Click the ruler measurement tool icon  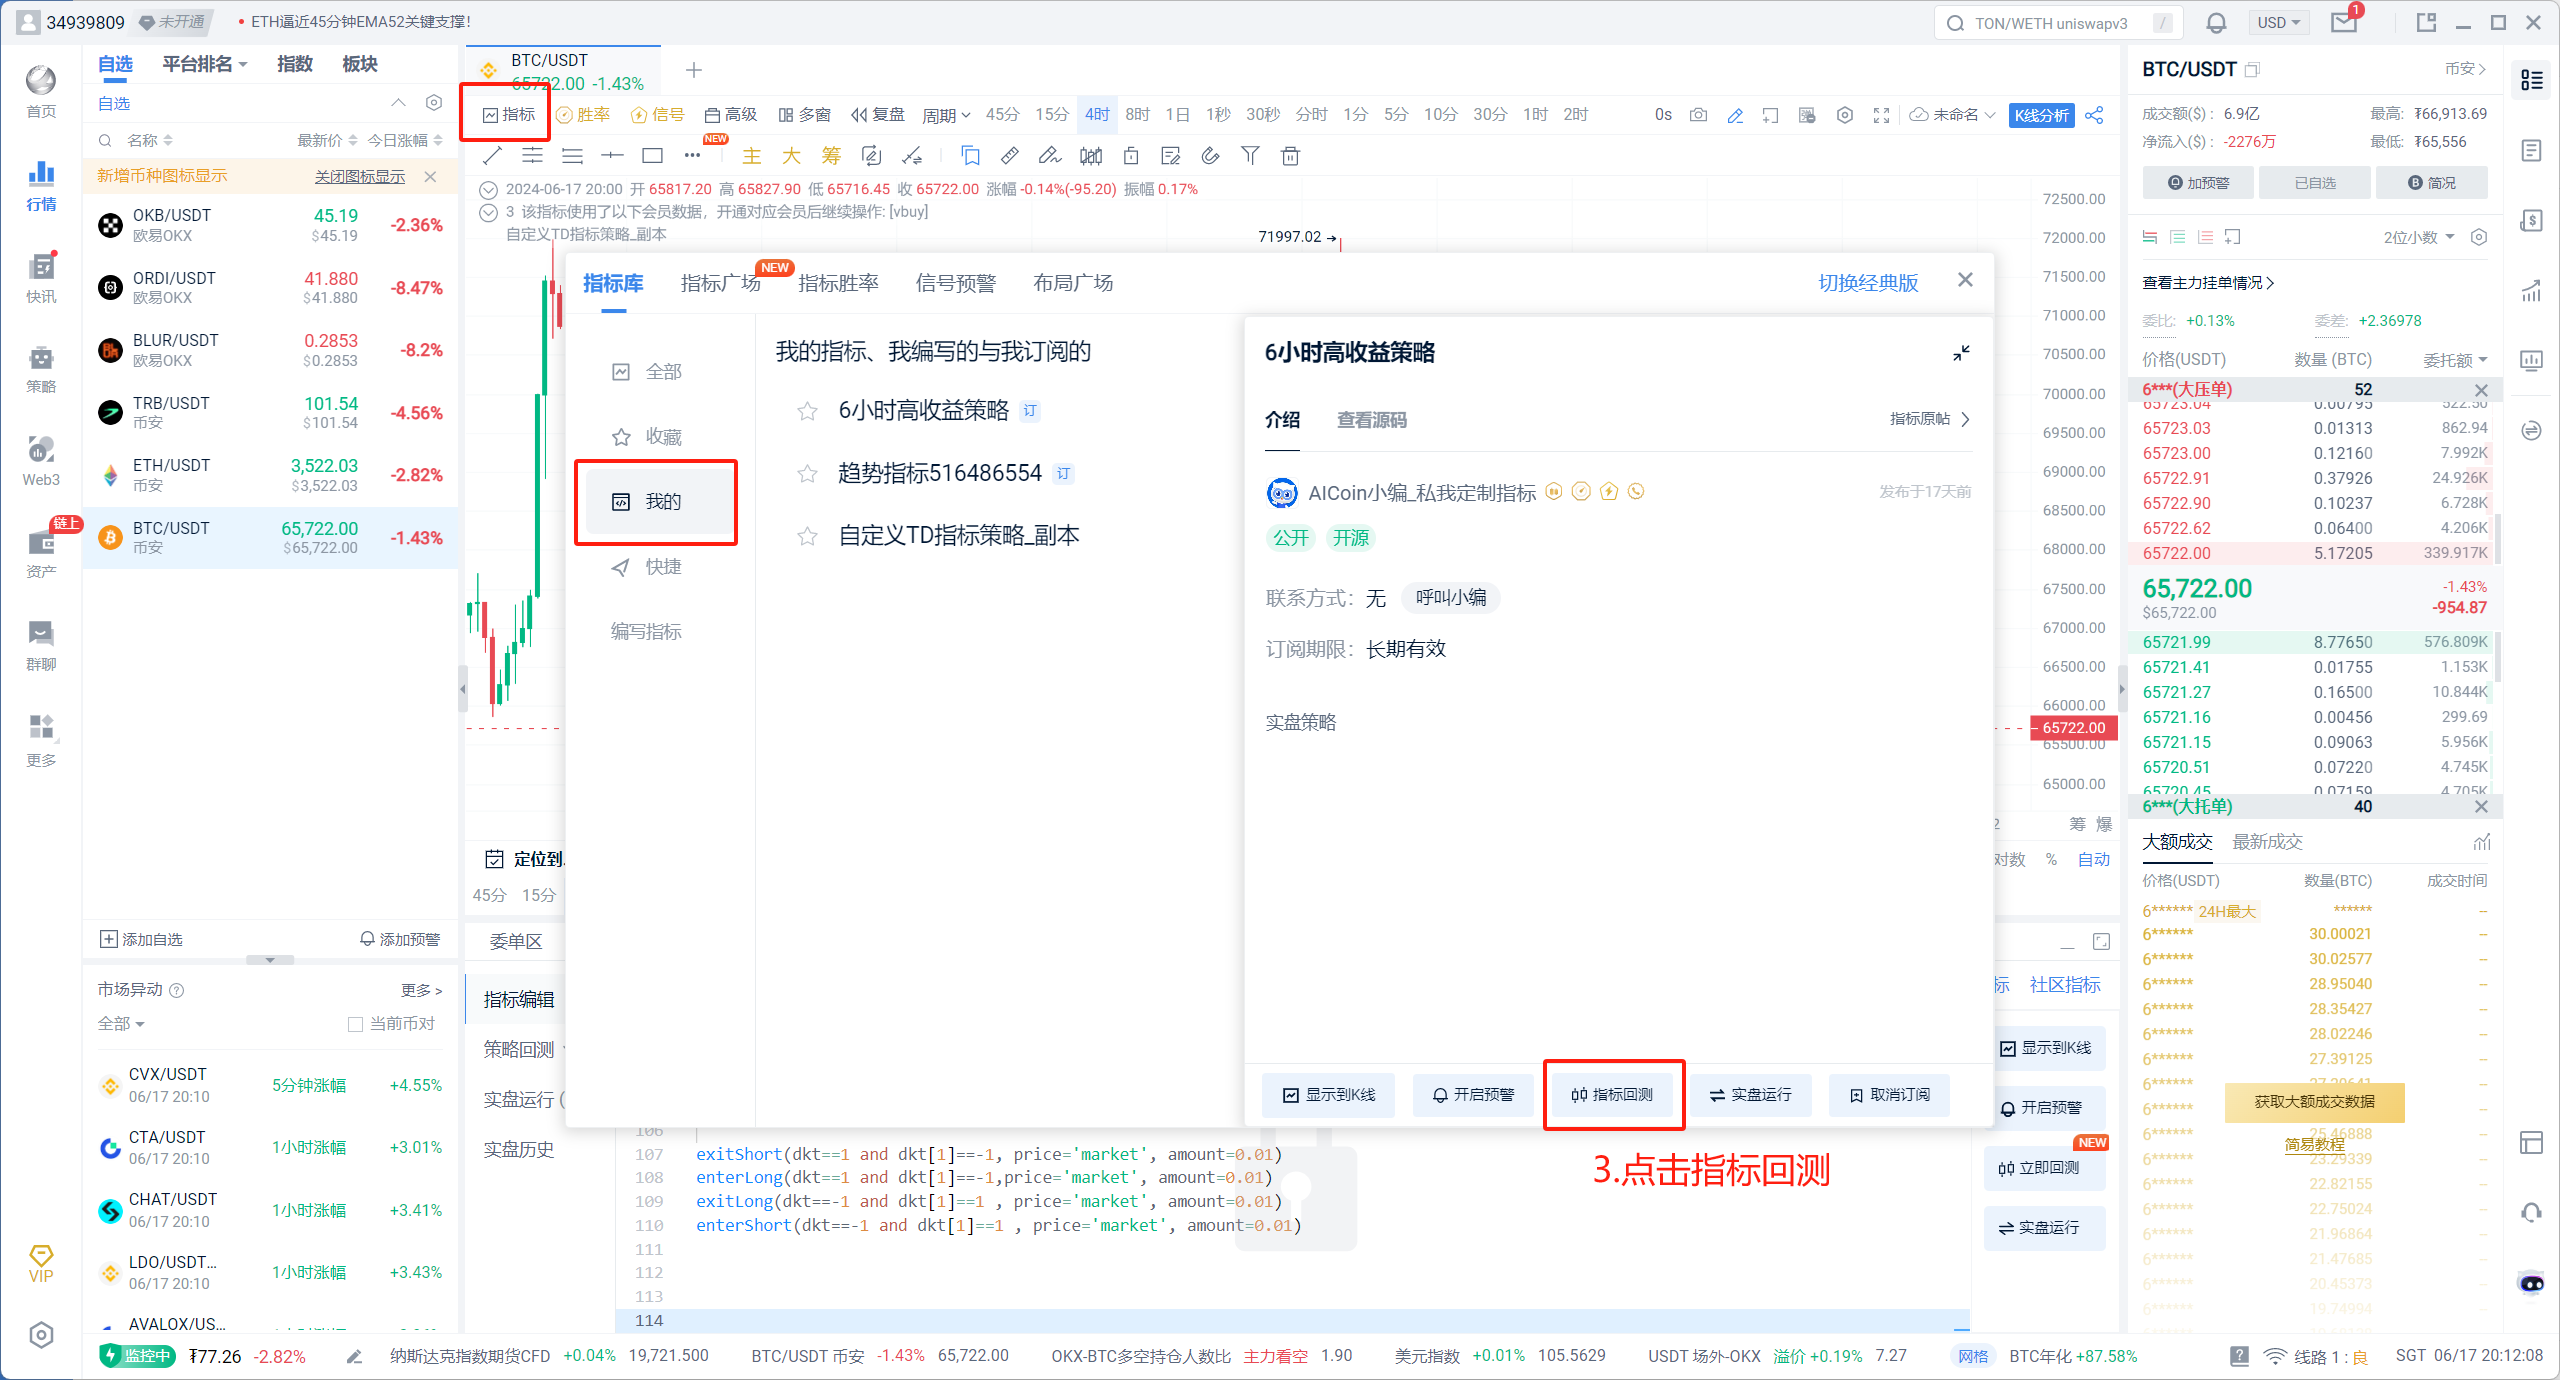tap(1010, 155)
